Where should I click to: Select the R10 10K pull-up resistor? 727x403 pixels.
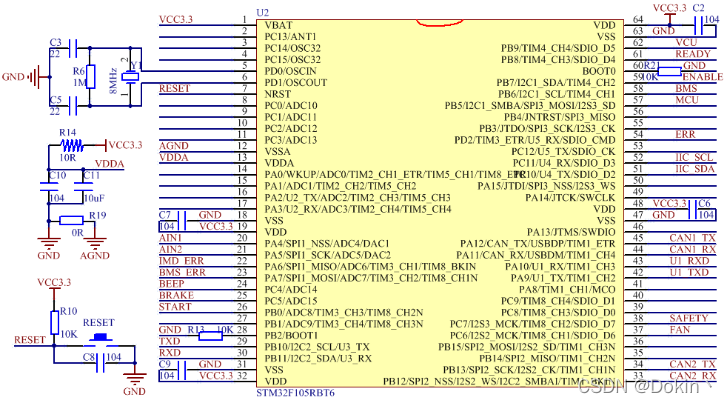tap(55, 323)
